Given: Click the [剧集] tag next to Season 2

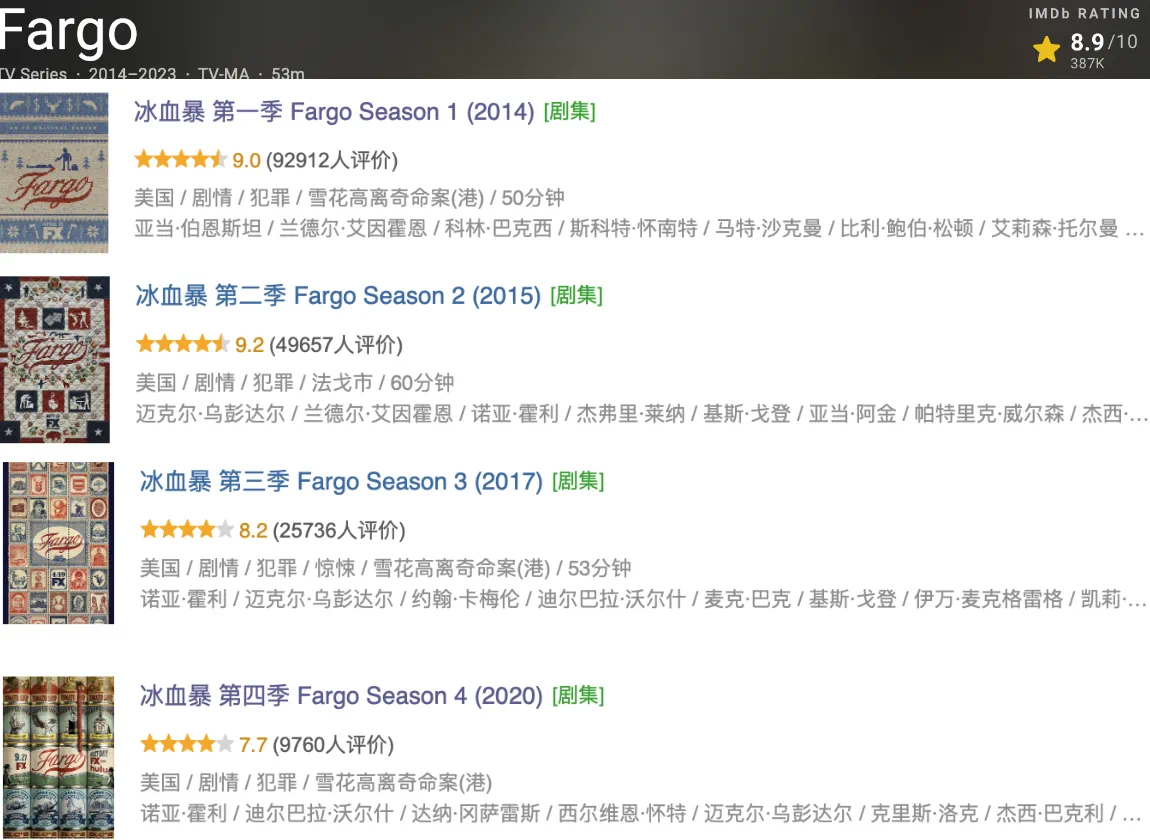Looking at the screenshot, I should 576,296.
